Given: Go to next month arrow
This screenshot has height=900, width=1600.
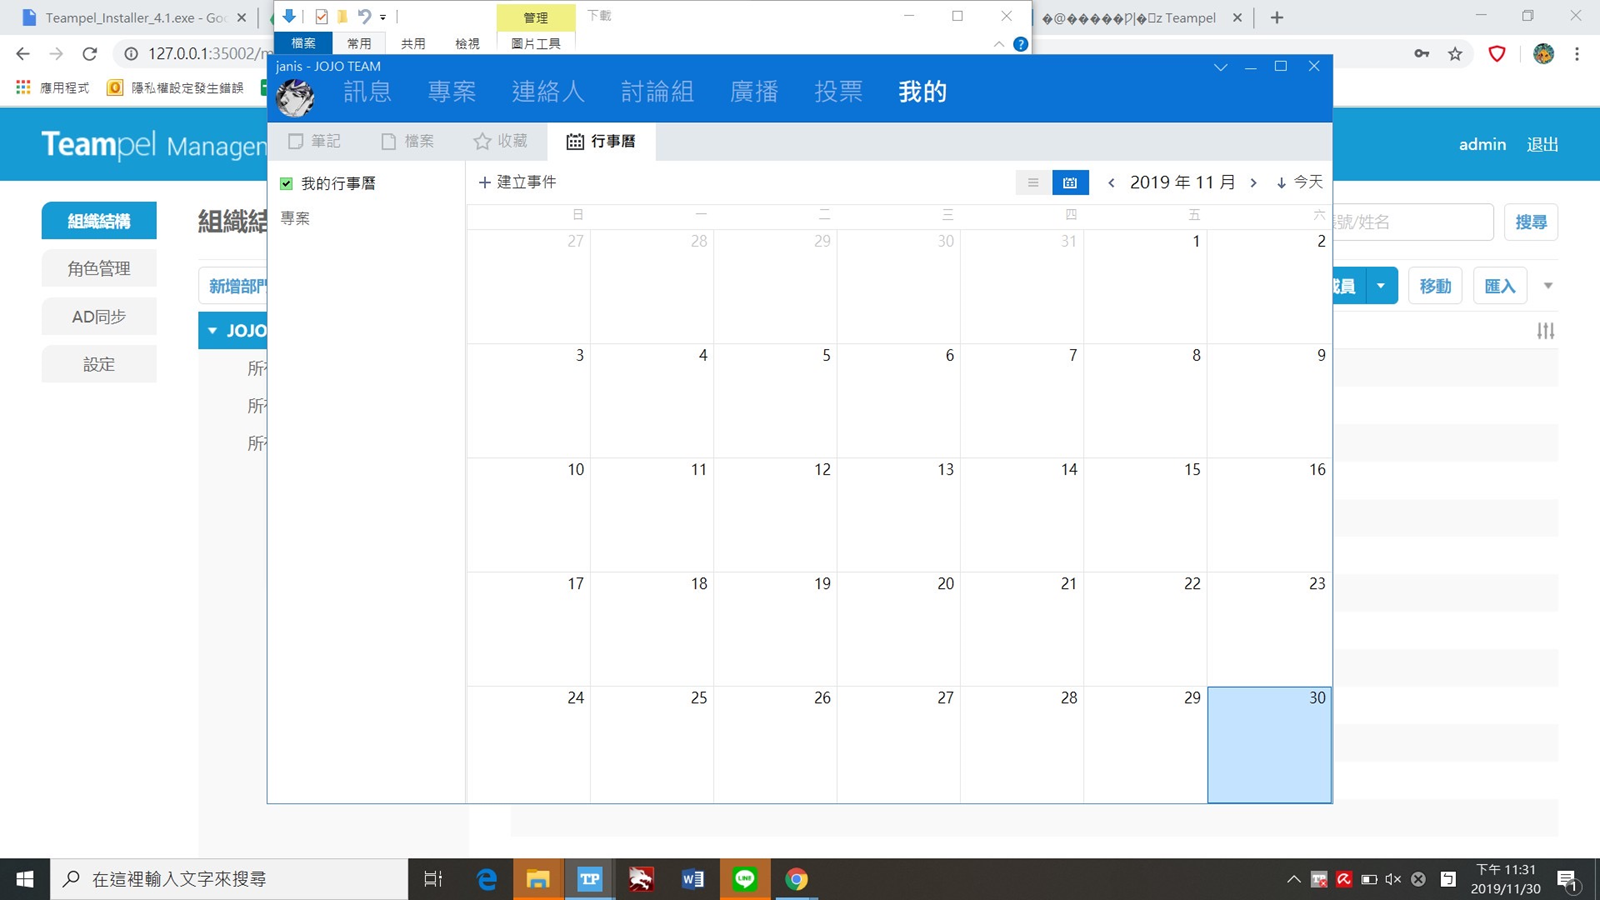Looking at the screenshot, I should point(1253,183).
